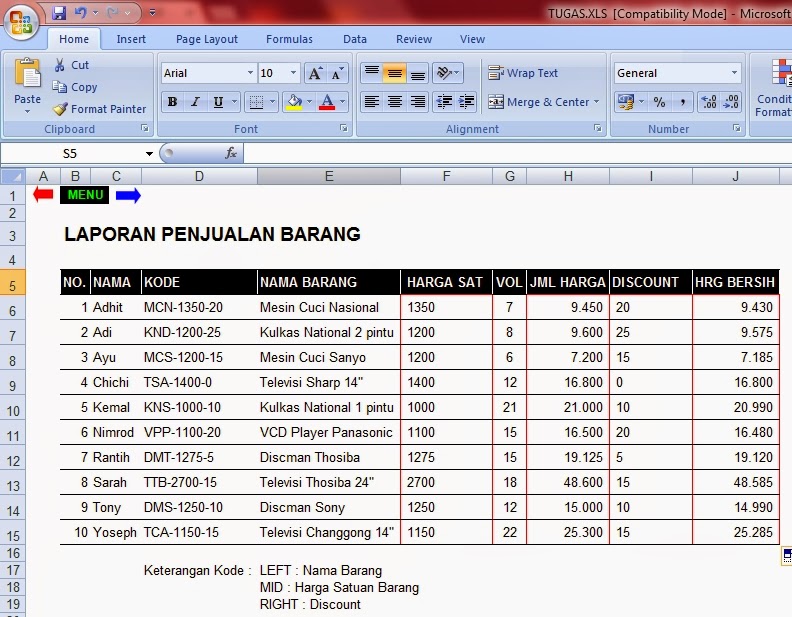Viewport: 792px width, 617px height.
Task: Click the Redo arrow icon
Action: coord(113,13)
